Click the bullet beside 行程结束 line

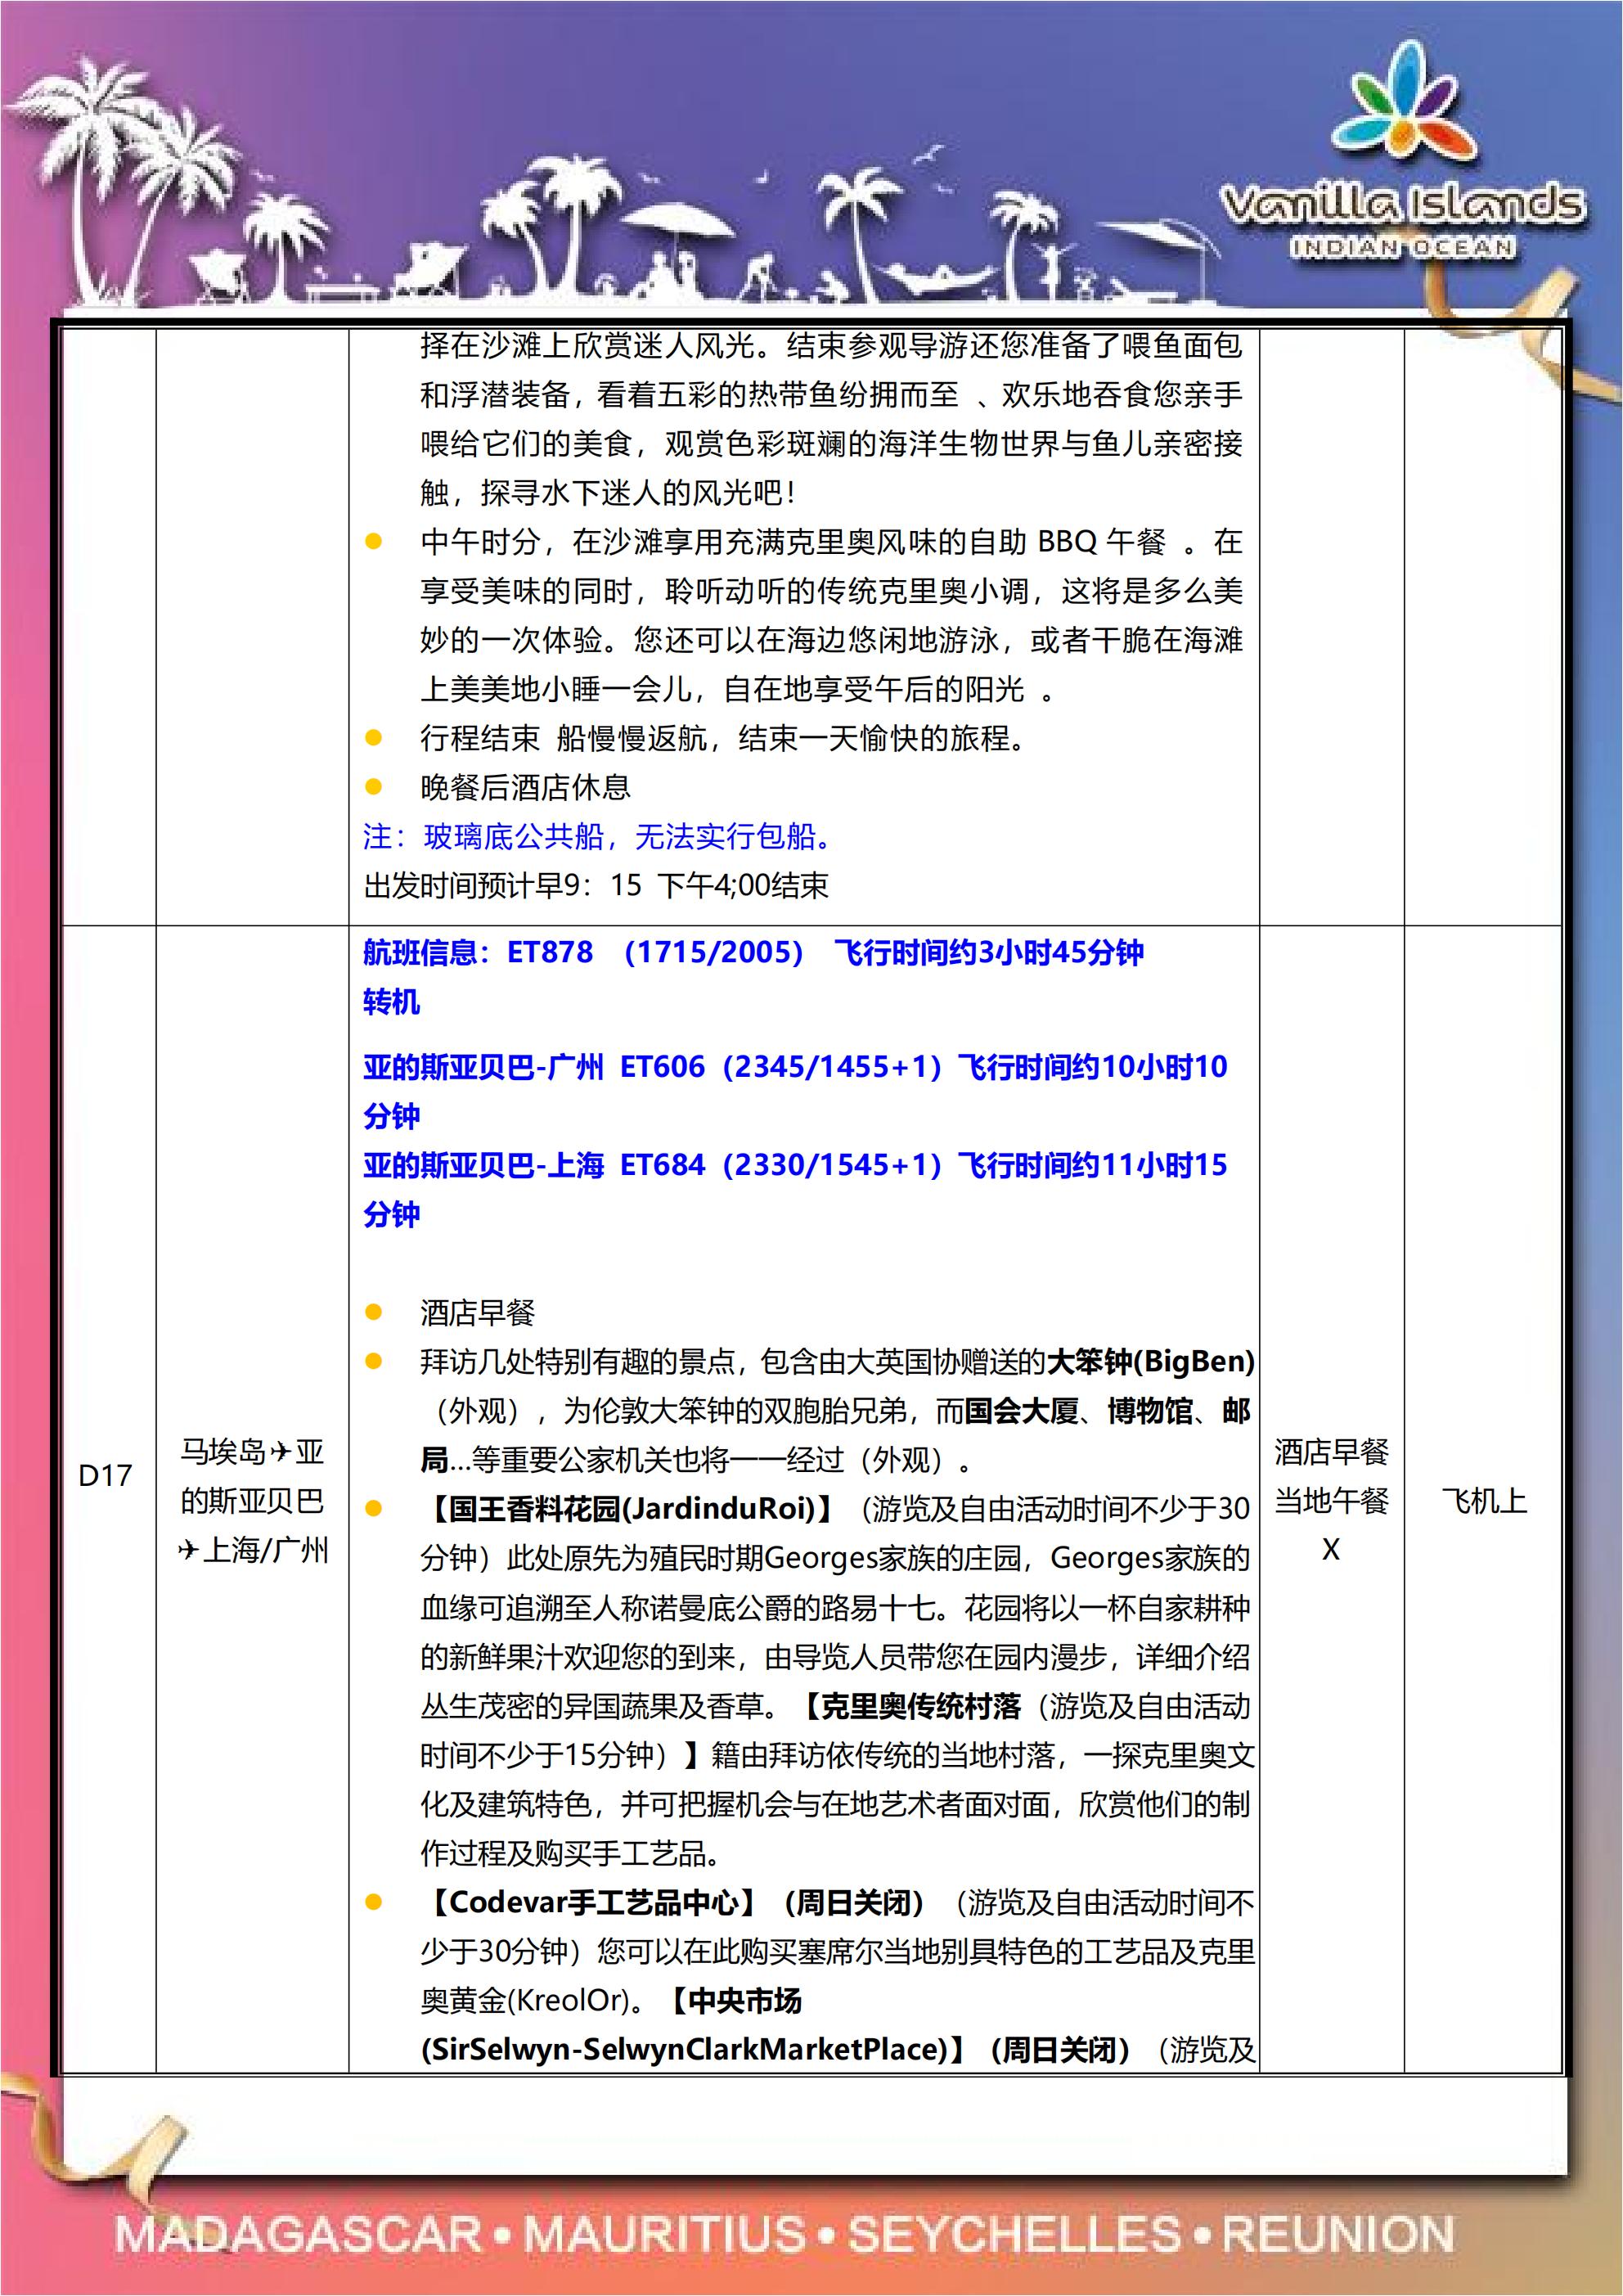click(x=374, y=738)
